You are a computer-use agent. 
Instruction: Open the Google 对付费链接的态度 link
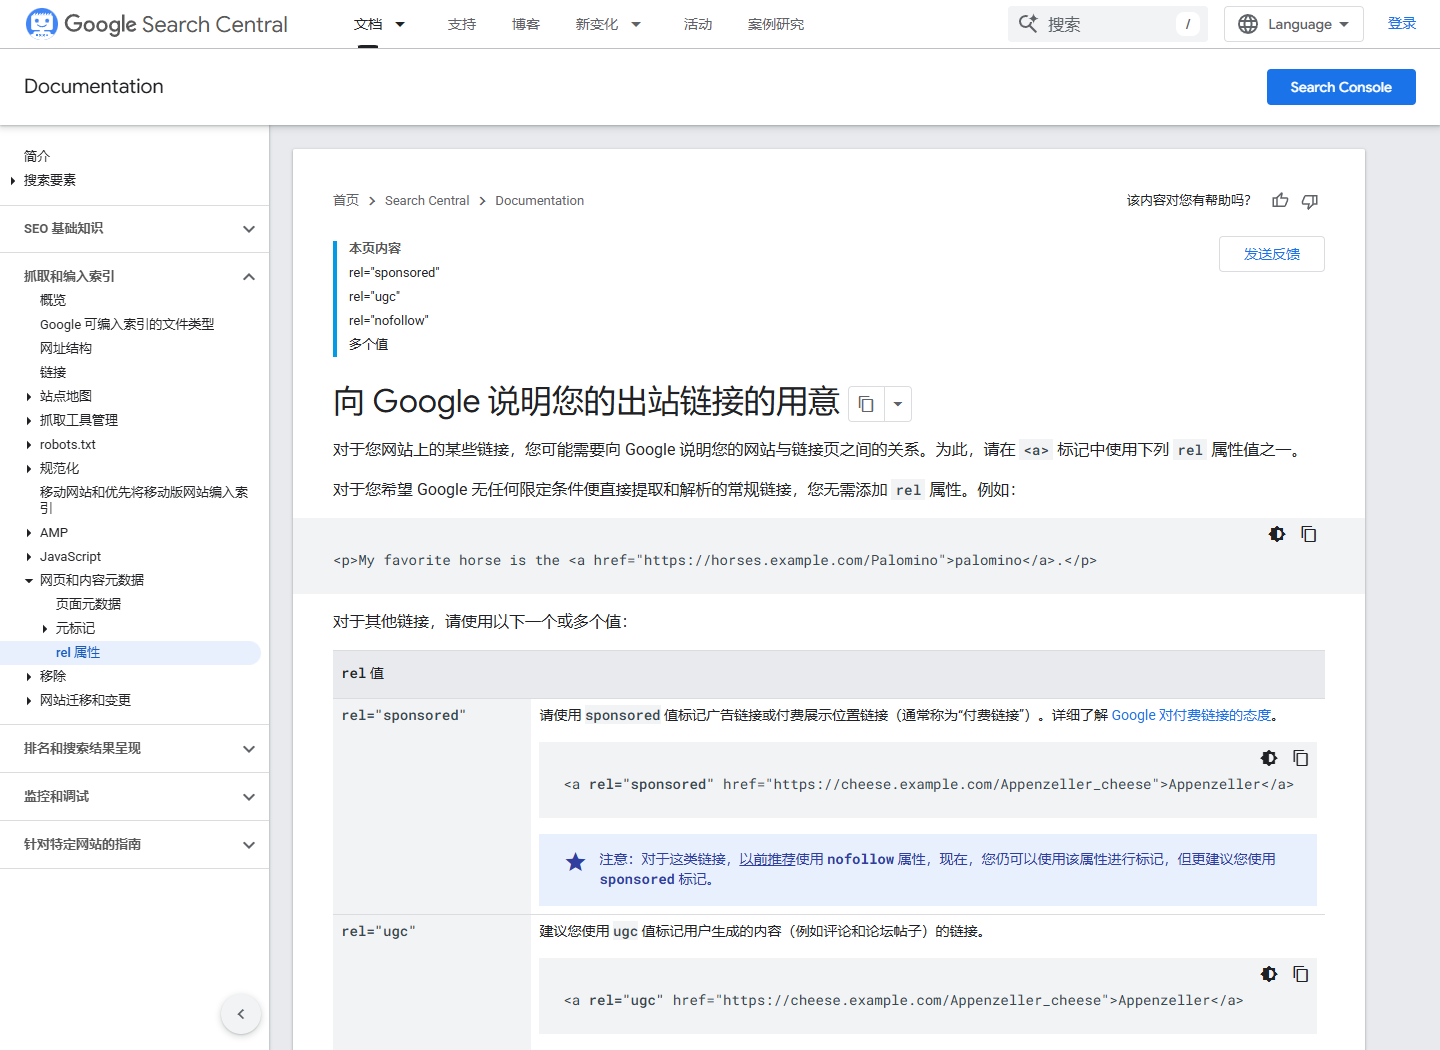pyautogui.click(x=1191, y=715)
